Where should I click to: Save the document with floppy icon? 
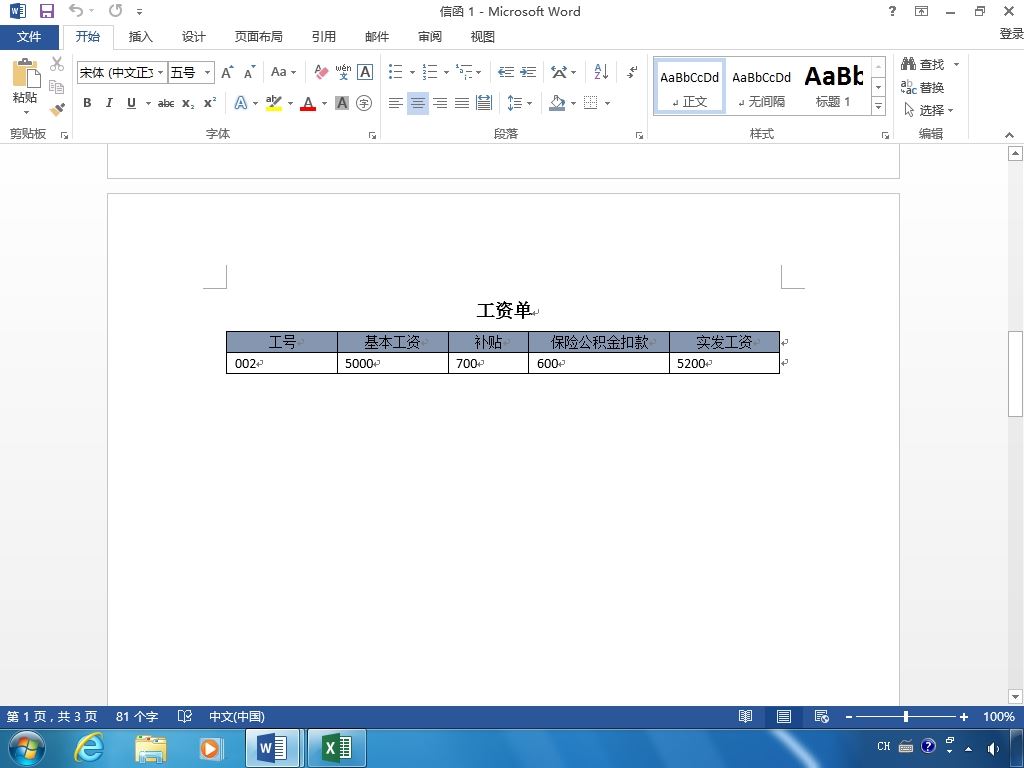[46, 11]
